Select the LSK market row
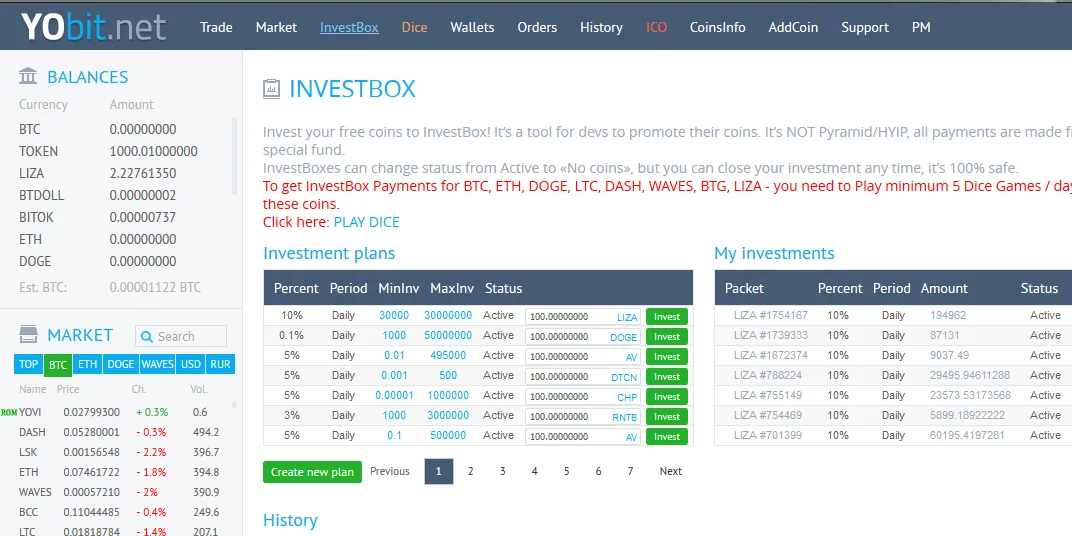1072x536 pixels. coord(119,452)
